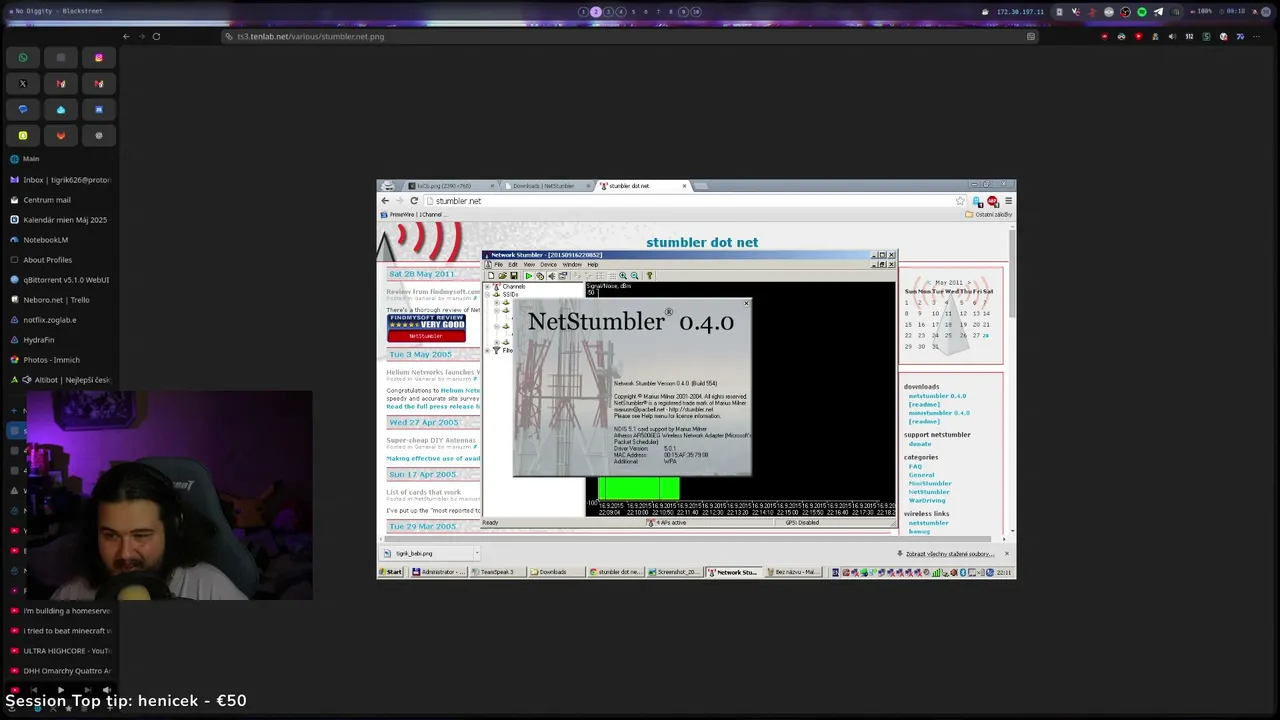The height and width of the screenshot is (720, 1280).
Task: Click the Zoom Out magnifier in NetStumbler toolbar
Action: pos(634,276)
